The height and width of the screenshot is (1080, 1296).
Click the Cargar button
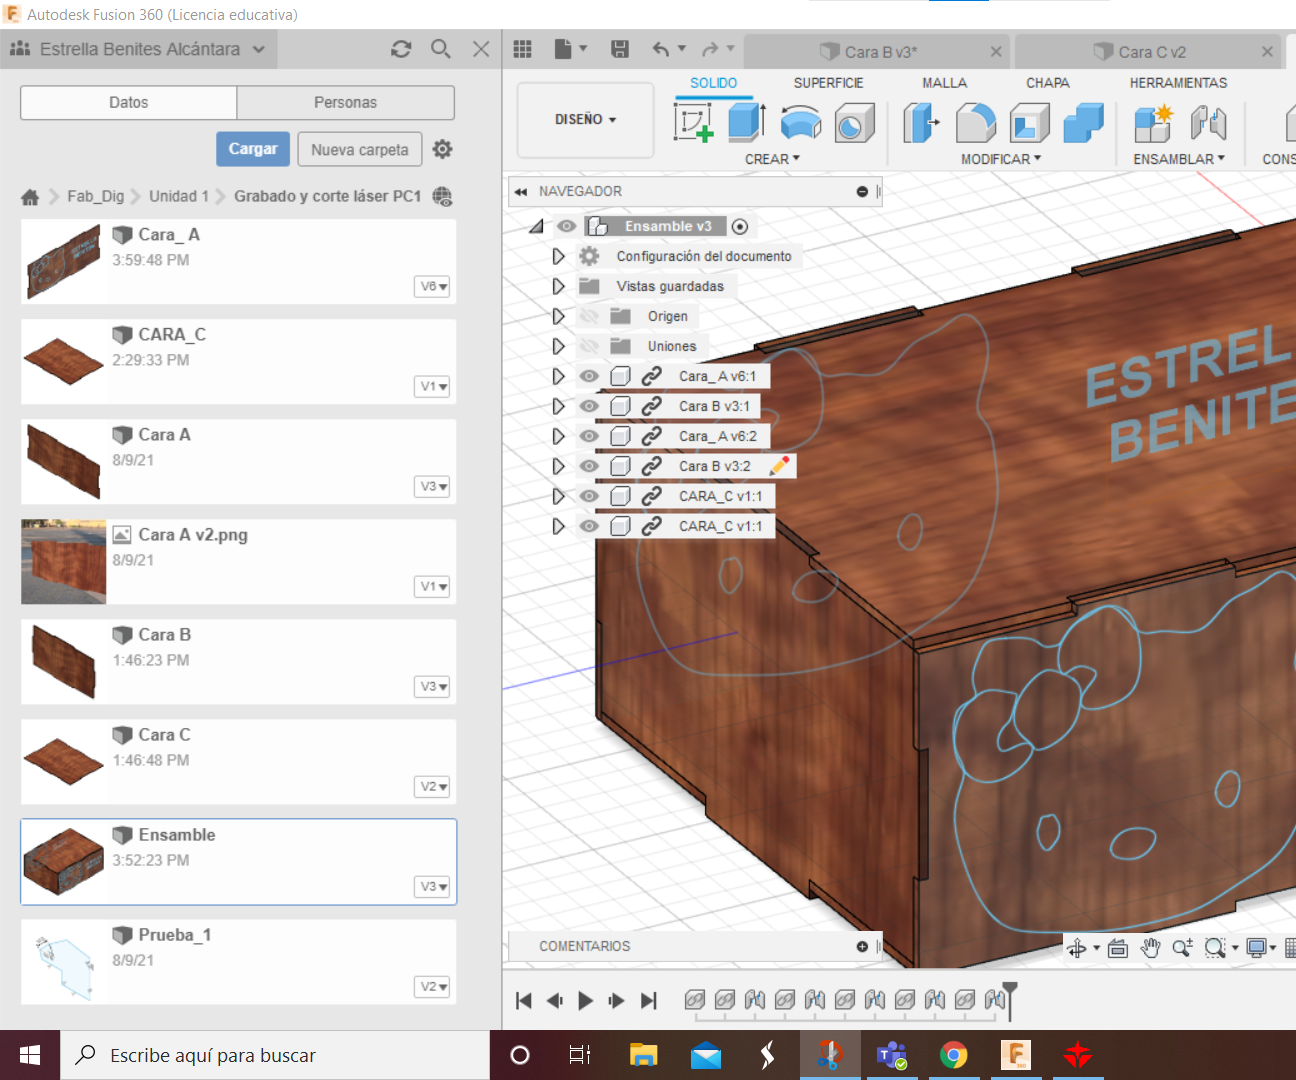252,148
